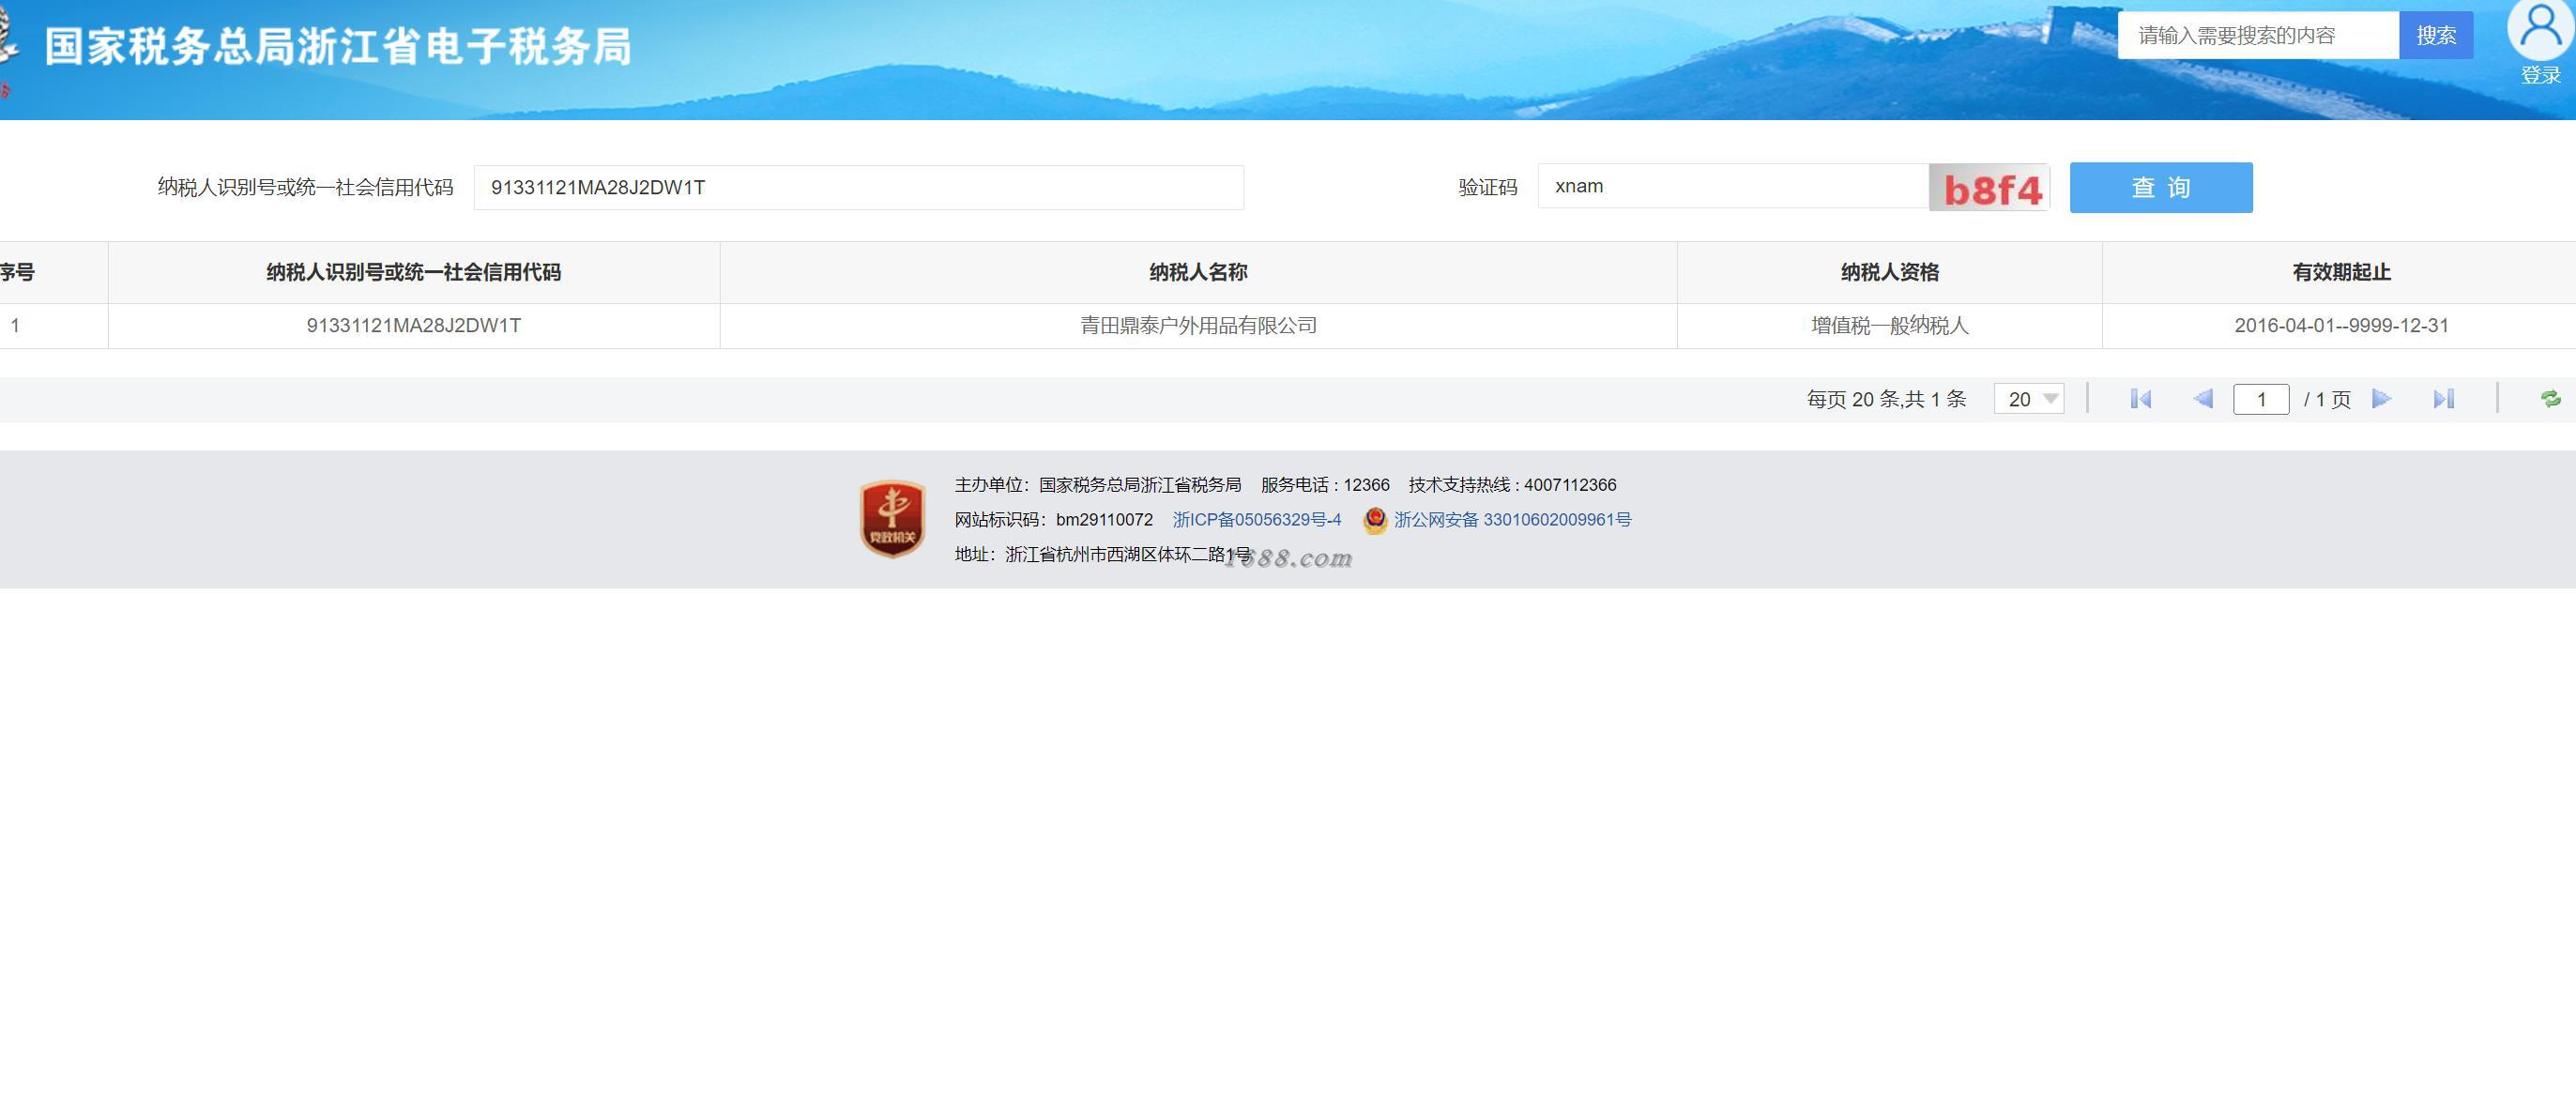2576x1113 pixels.
Task: Click the page number input box
Action: (2260, 399)
